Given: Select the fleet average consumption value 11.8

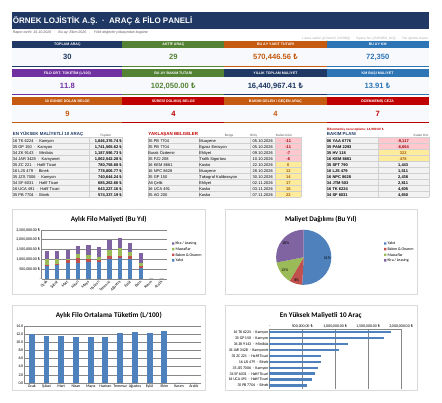Looking at the screenshot, I should pos(67,86).
